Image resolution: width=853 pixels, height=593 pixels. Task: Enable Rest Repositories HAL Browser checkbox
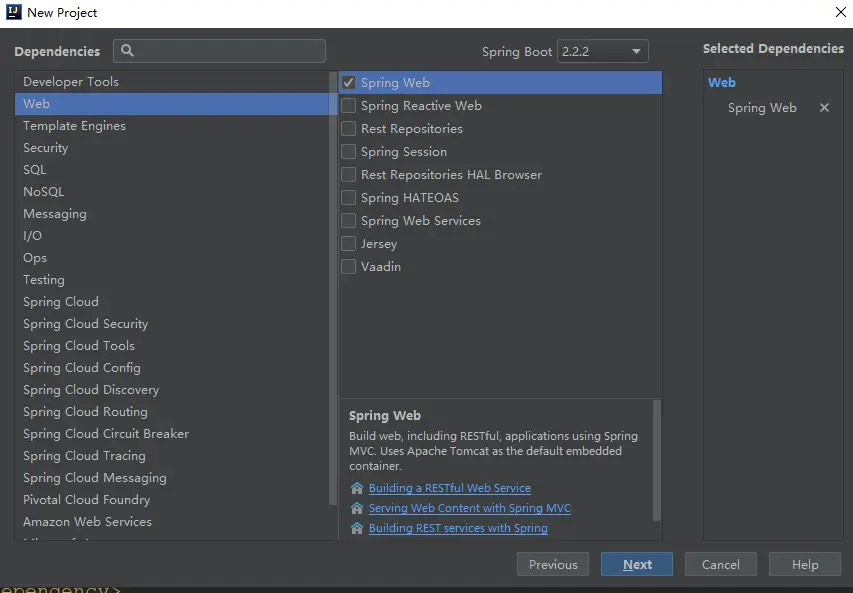coord(348,175)
